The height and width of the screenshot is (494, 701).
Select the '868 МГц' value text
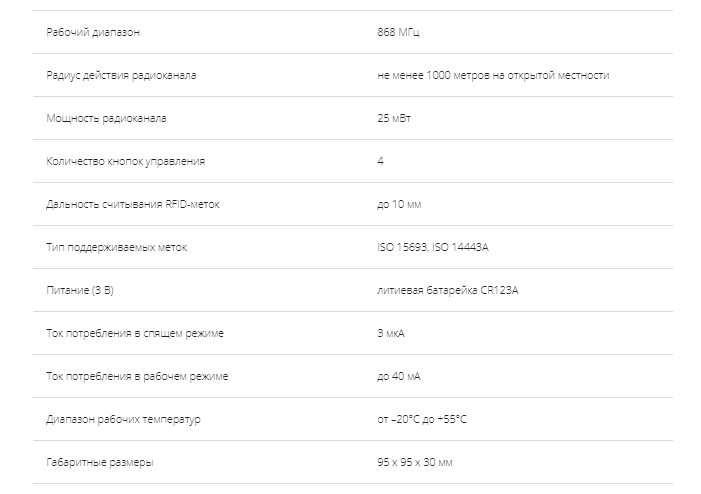(x=398, y=32)
